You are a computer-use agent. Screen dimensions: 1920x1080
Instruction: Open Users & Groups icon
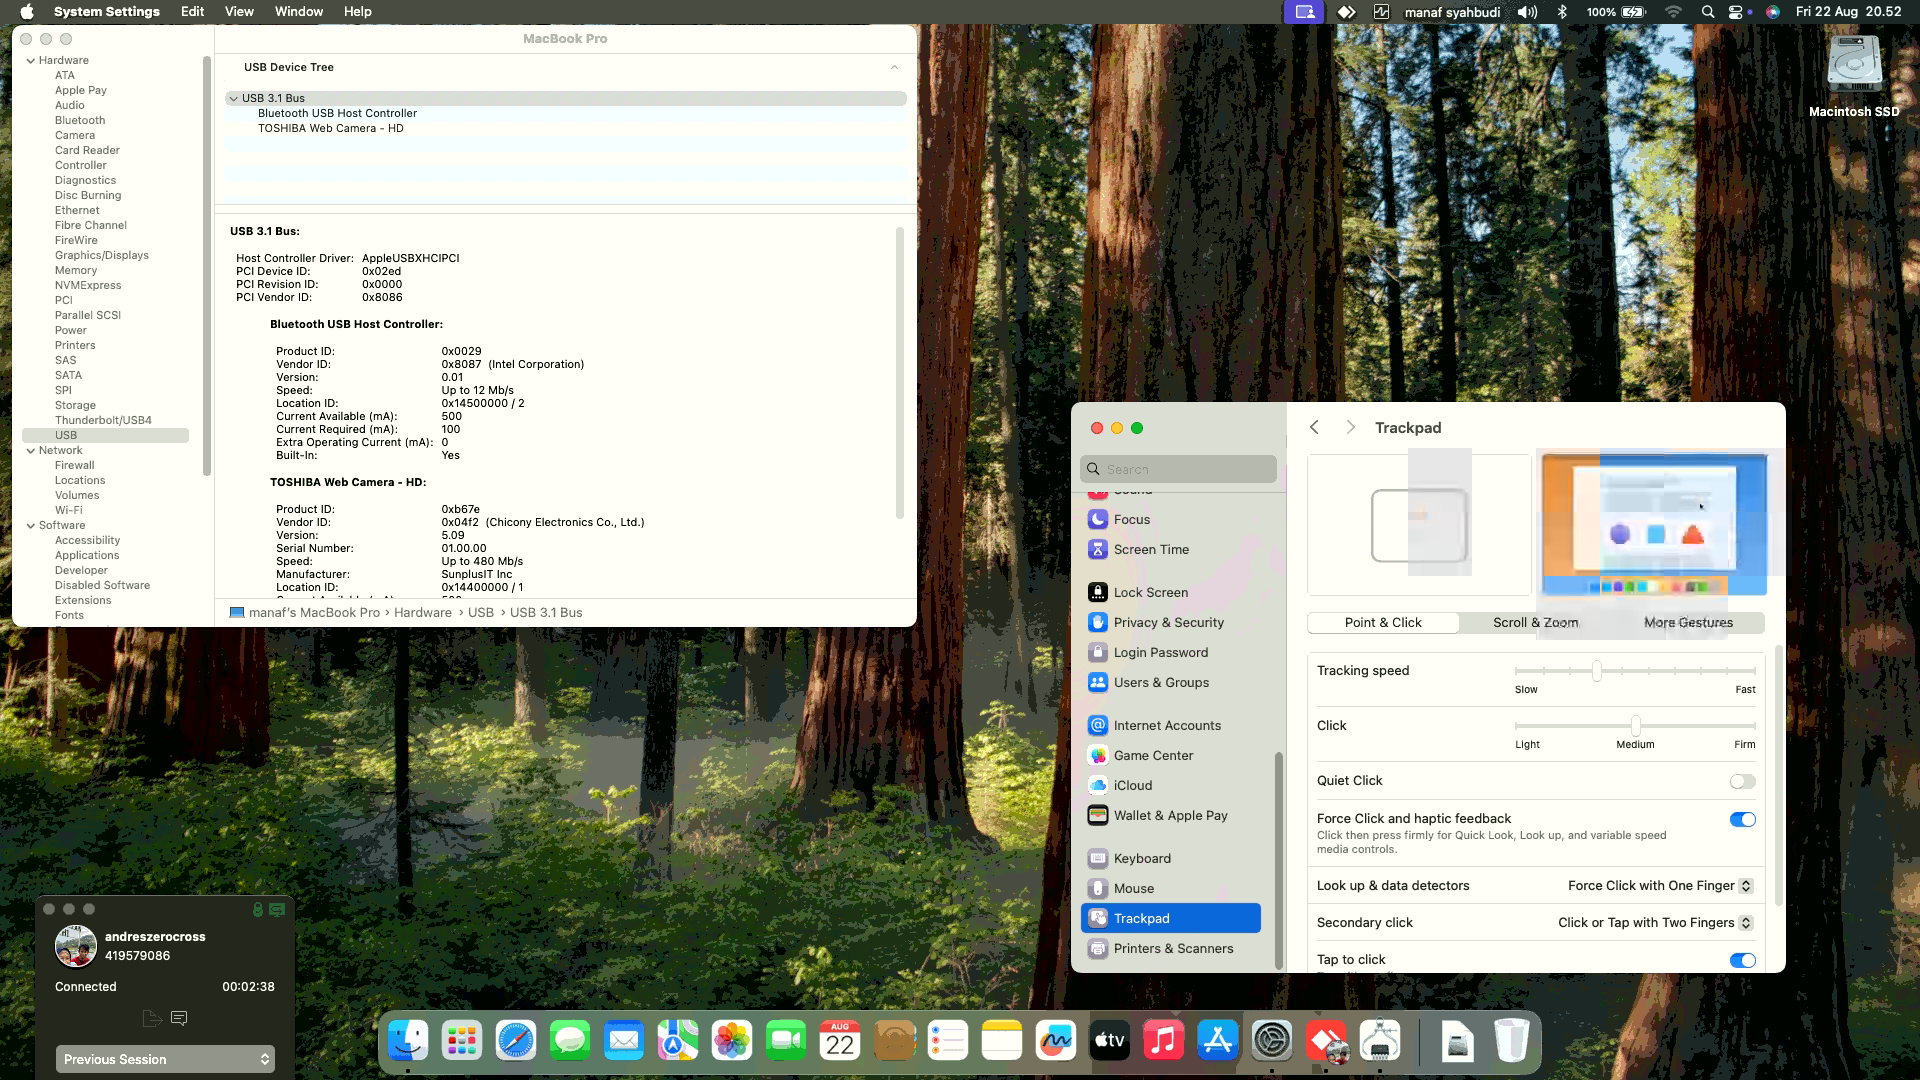1097,682
